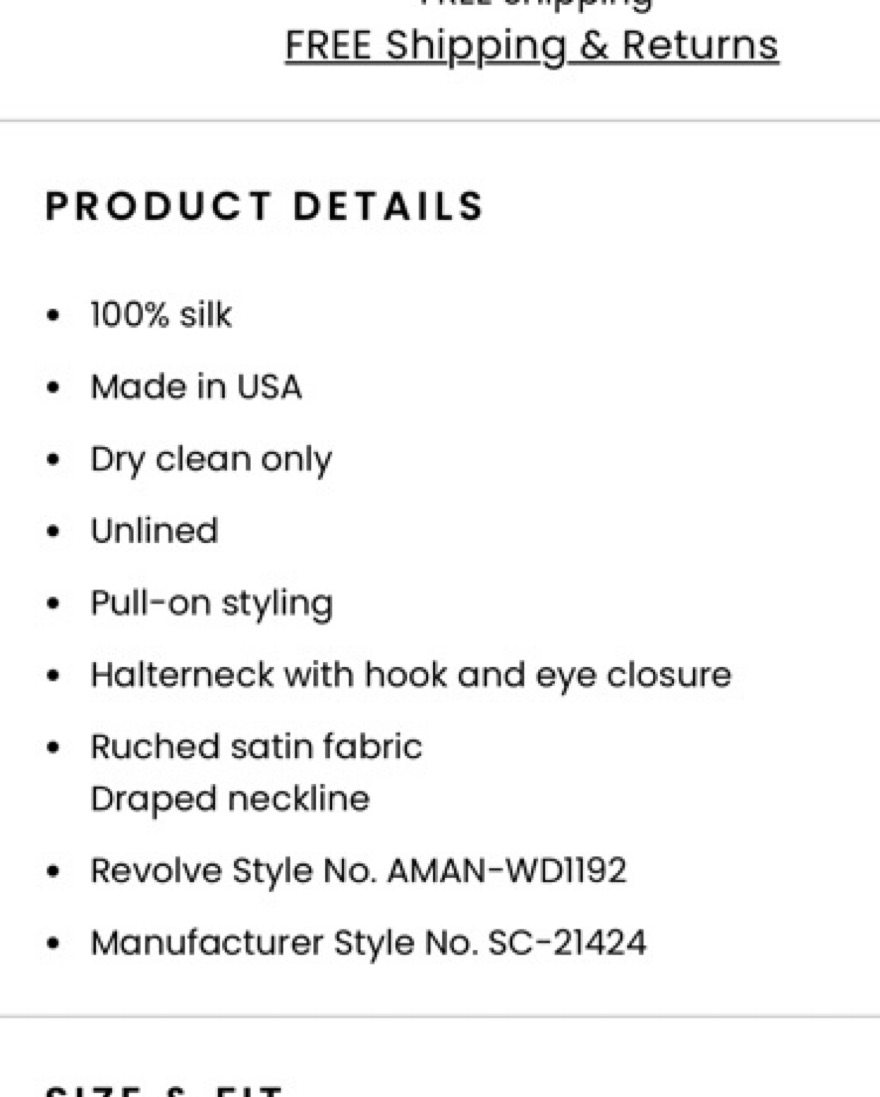Click the cut-off FREE shipping text at top
880x1097 pixels.
[536, 4]
